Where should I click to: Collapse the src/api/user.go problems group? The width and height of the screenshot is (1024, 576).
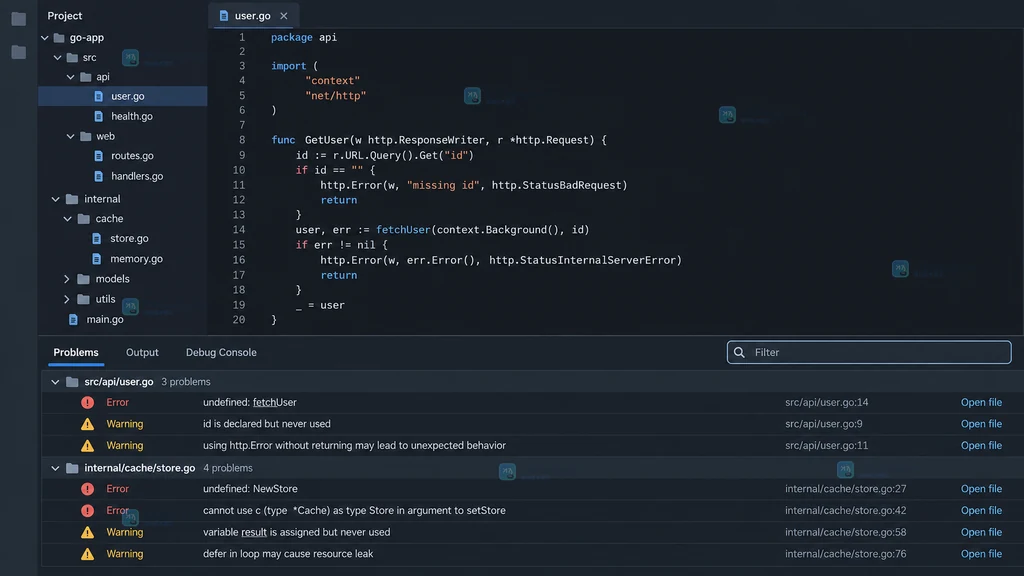click(x=55, y=382)
